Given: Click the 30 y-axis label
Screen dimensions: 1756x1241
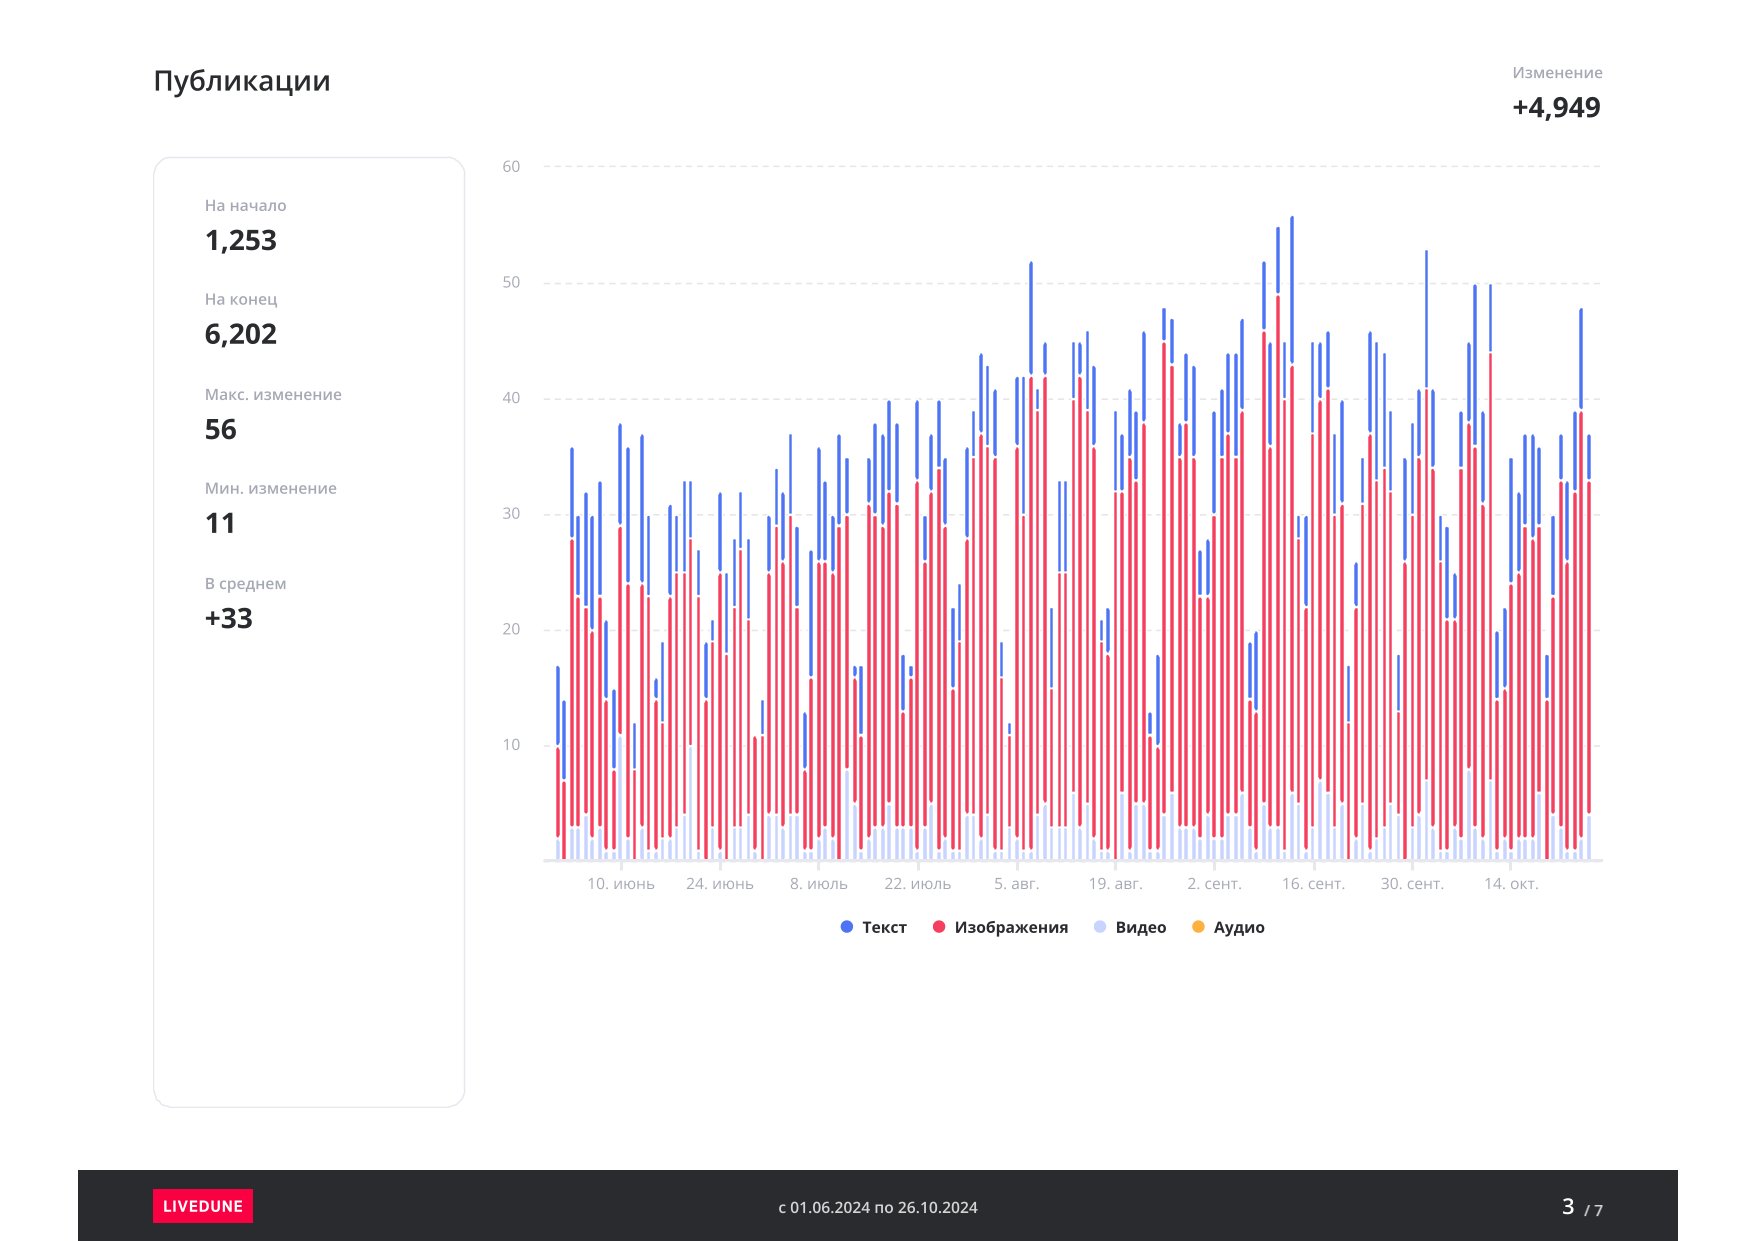Looking at the screenshot, I should click(x=511, y=514).
